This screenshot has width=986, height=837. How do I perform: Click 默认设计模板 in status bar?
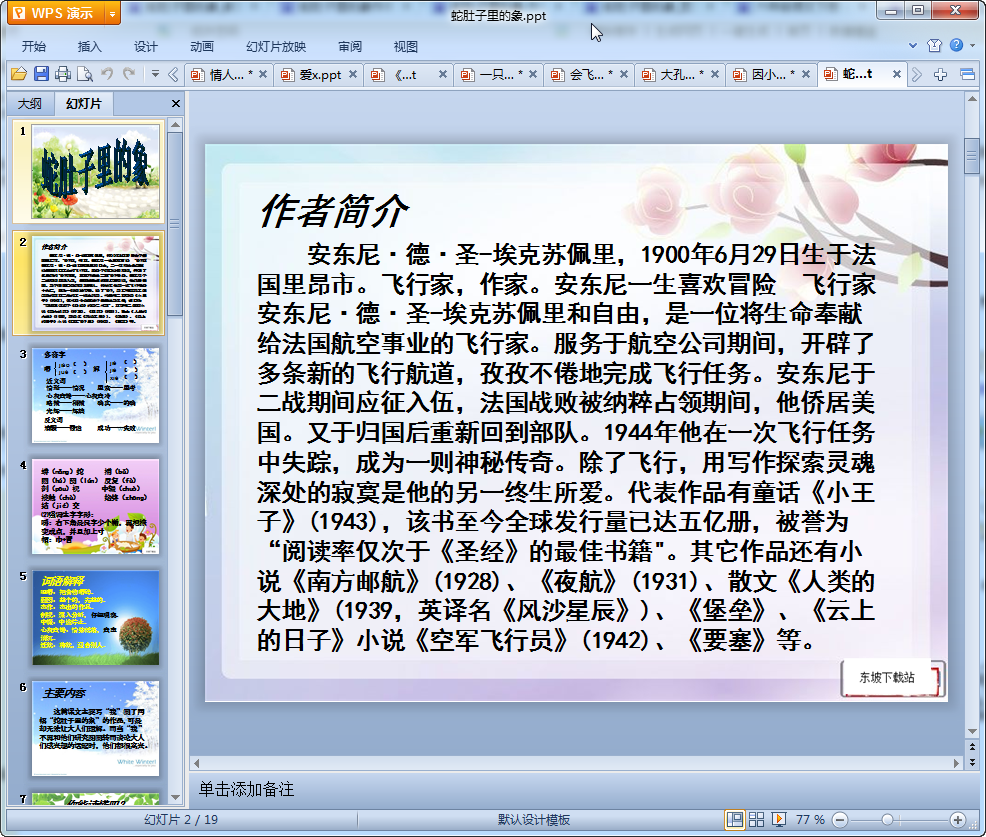click(x=534, y=820)
